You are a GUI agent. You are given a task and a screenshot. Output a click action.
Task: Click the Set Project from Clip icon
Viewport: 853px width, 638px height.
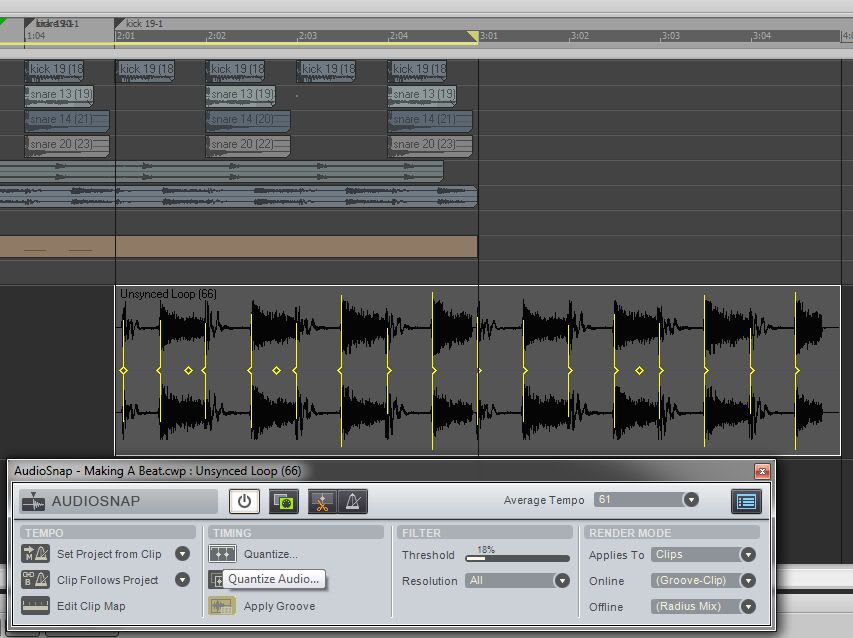click(36, 554)
